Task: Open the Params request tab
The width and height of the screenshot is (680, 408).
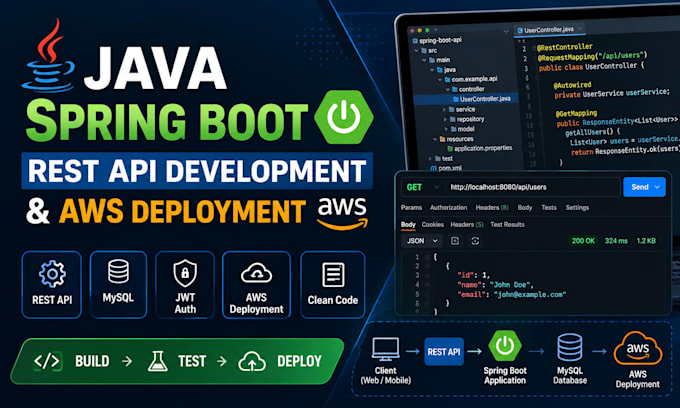Action: tap(412, 208)
